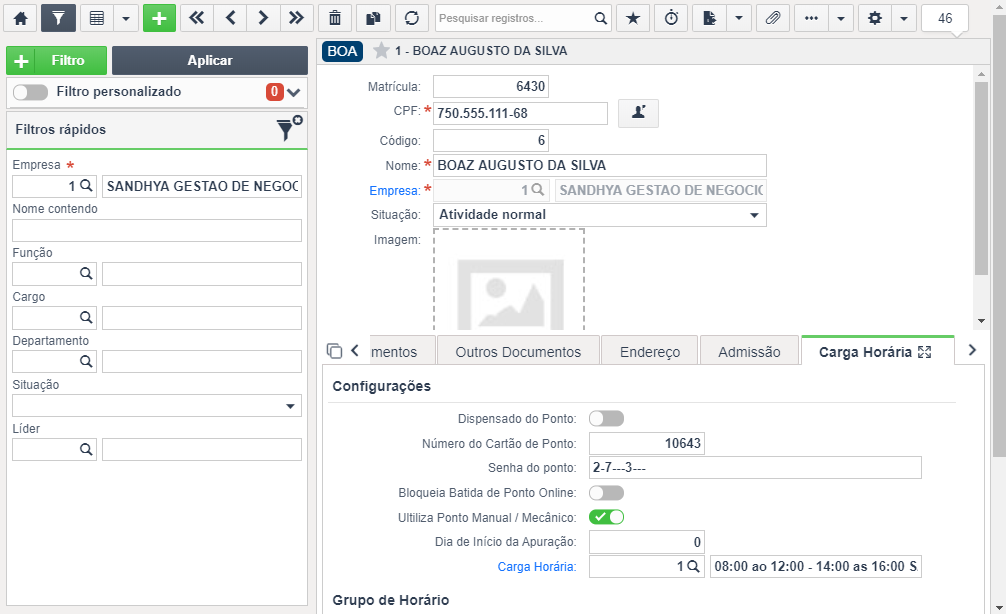
Task: Jump to the last record
Action: click(296, 18)
